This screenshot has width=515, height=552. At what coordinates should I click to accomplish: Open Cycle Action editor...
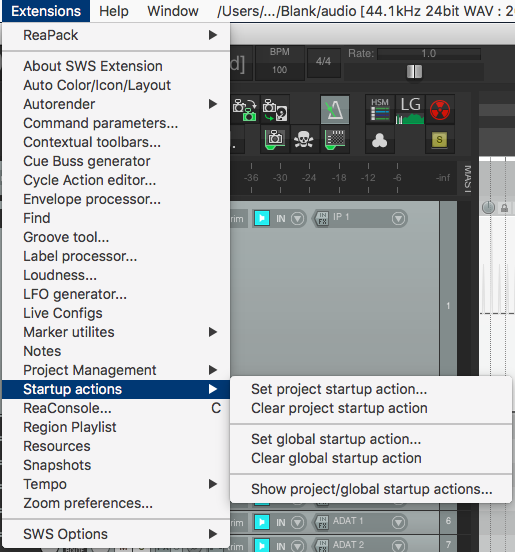(x=116, y=180)
